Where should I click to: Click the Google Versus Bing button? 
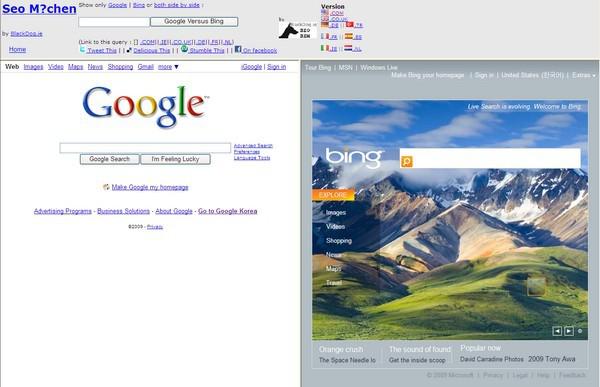(x=194, y=21)
